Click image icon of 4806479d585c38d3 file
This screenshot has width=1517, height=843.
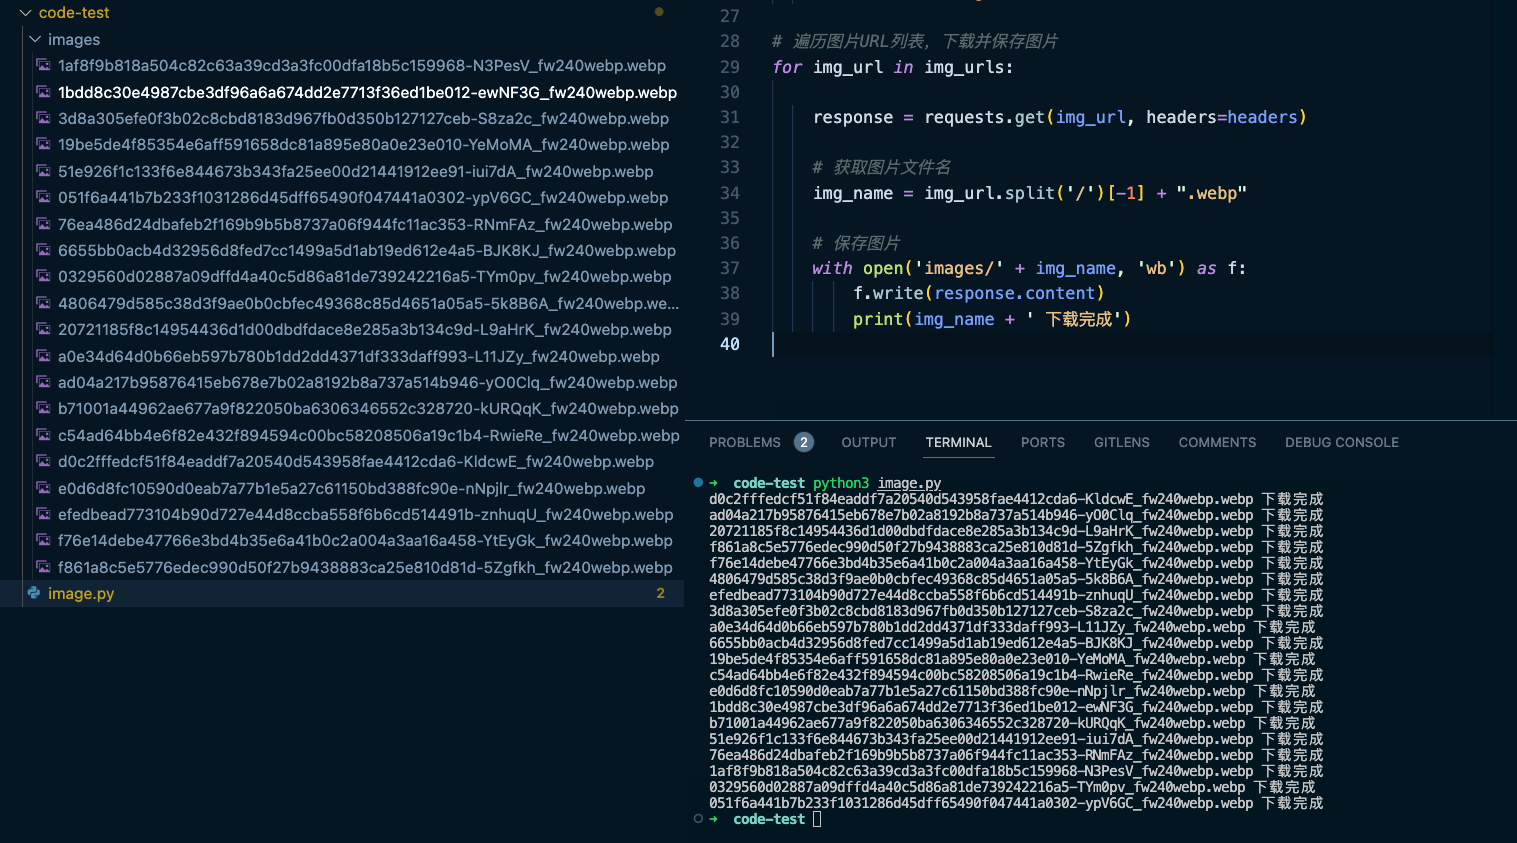pyautogui.click(x=43, y=303)
